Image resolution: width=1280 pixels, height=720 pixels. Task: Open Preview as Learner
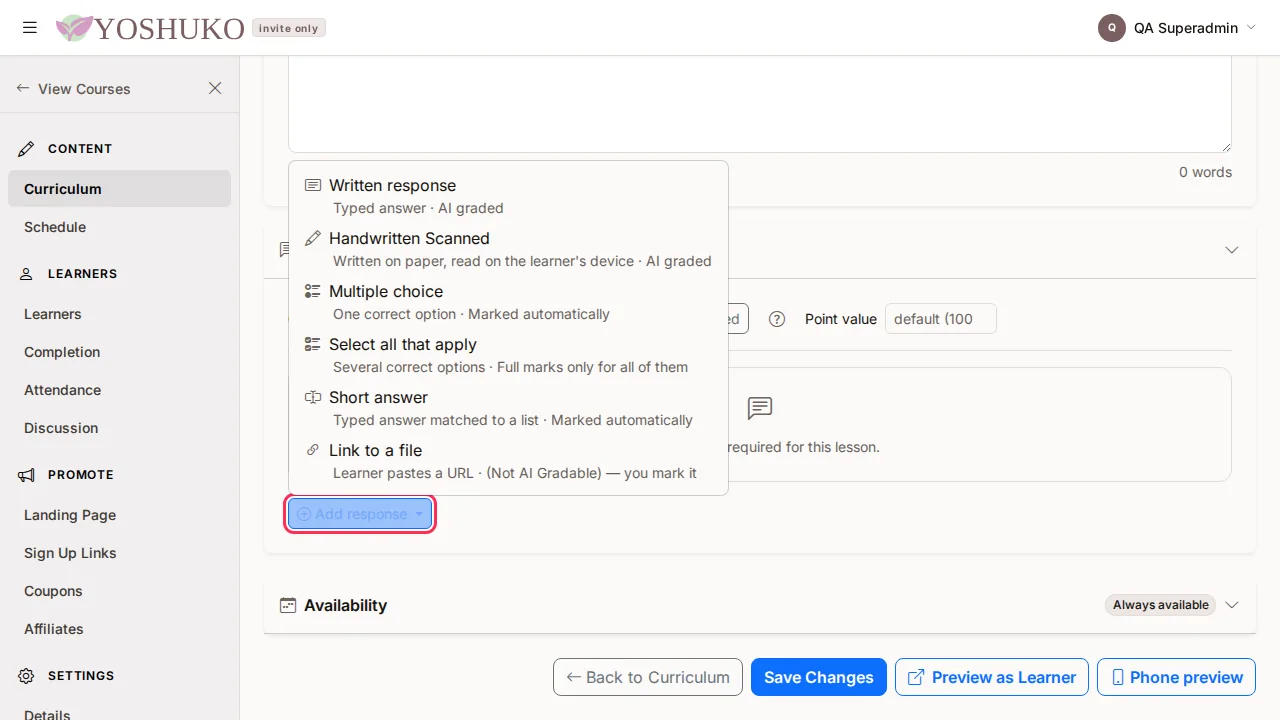[991, 677]
